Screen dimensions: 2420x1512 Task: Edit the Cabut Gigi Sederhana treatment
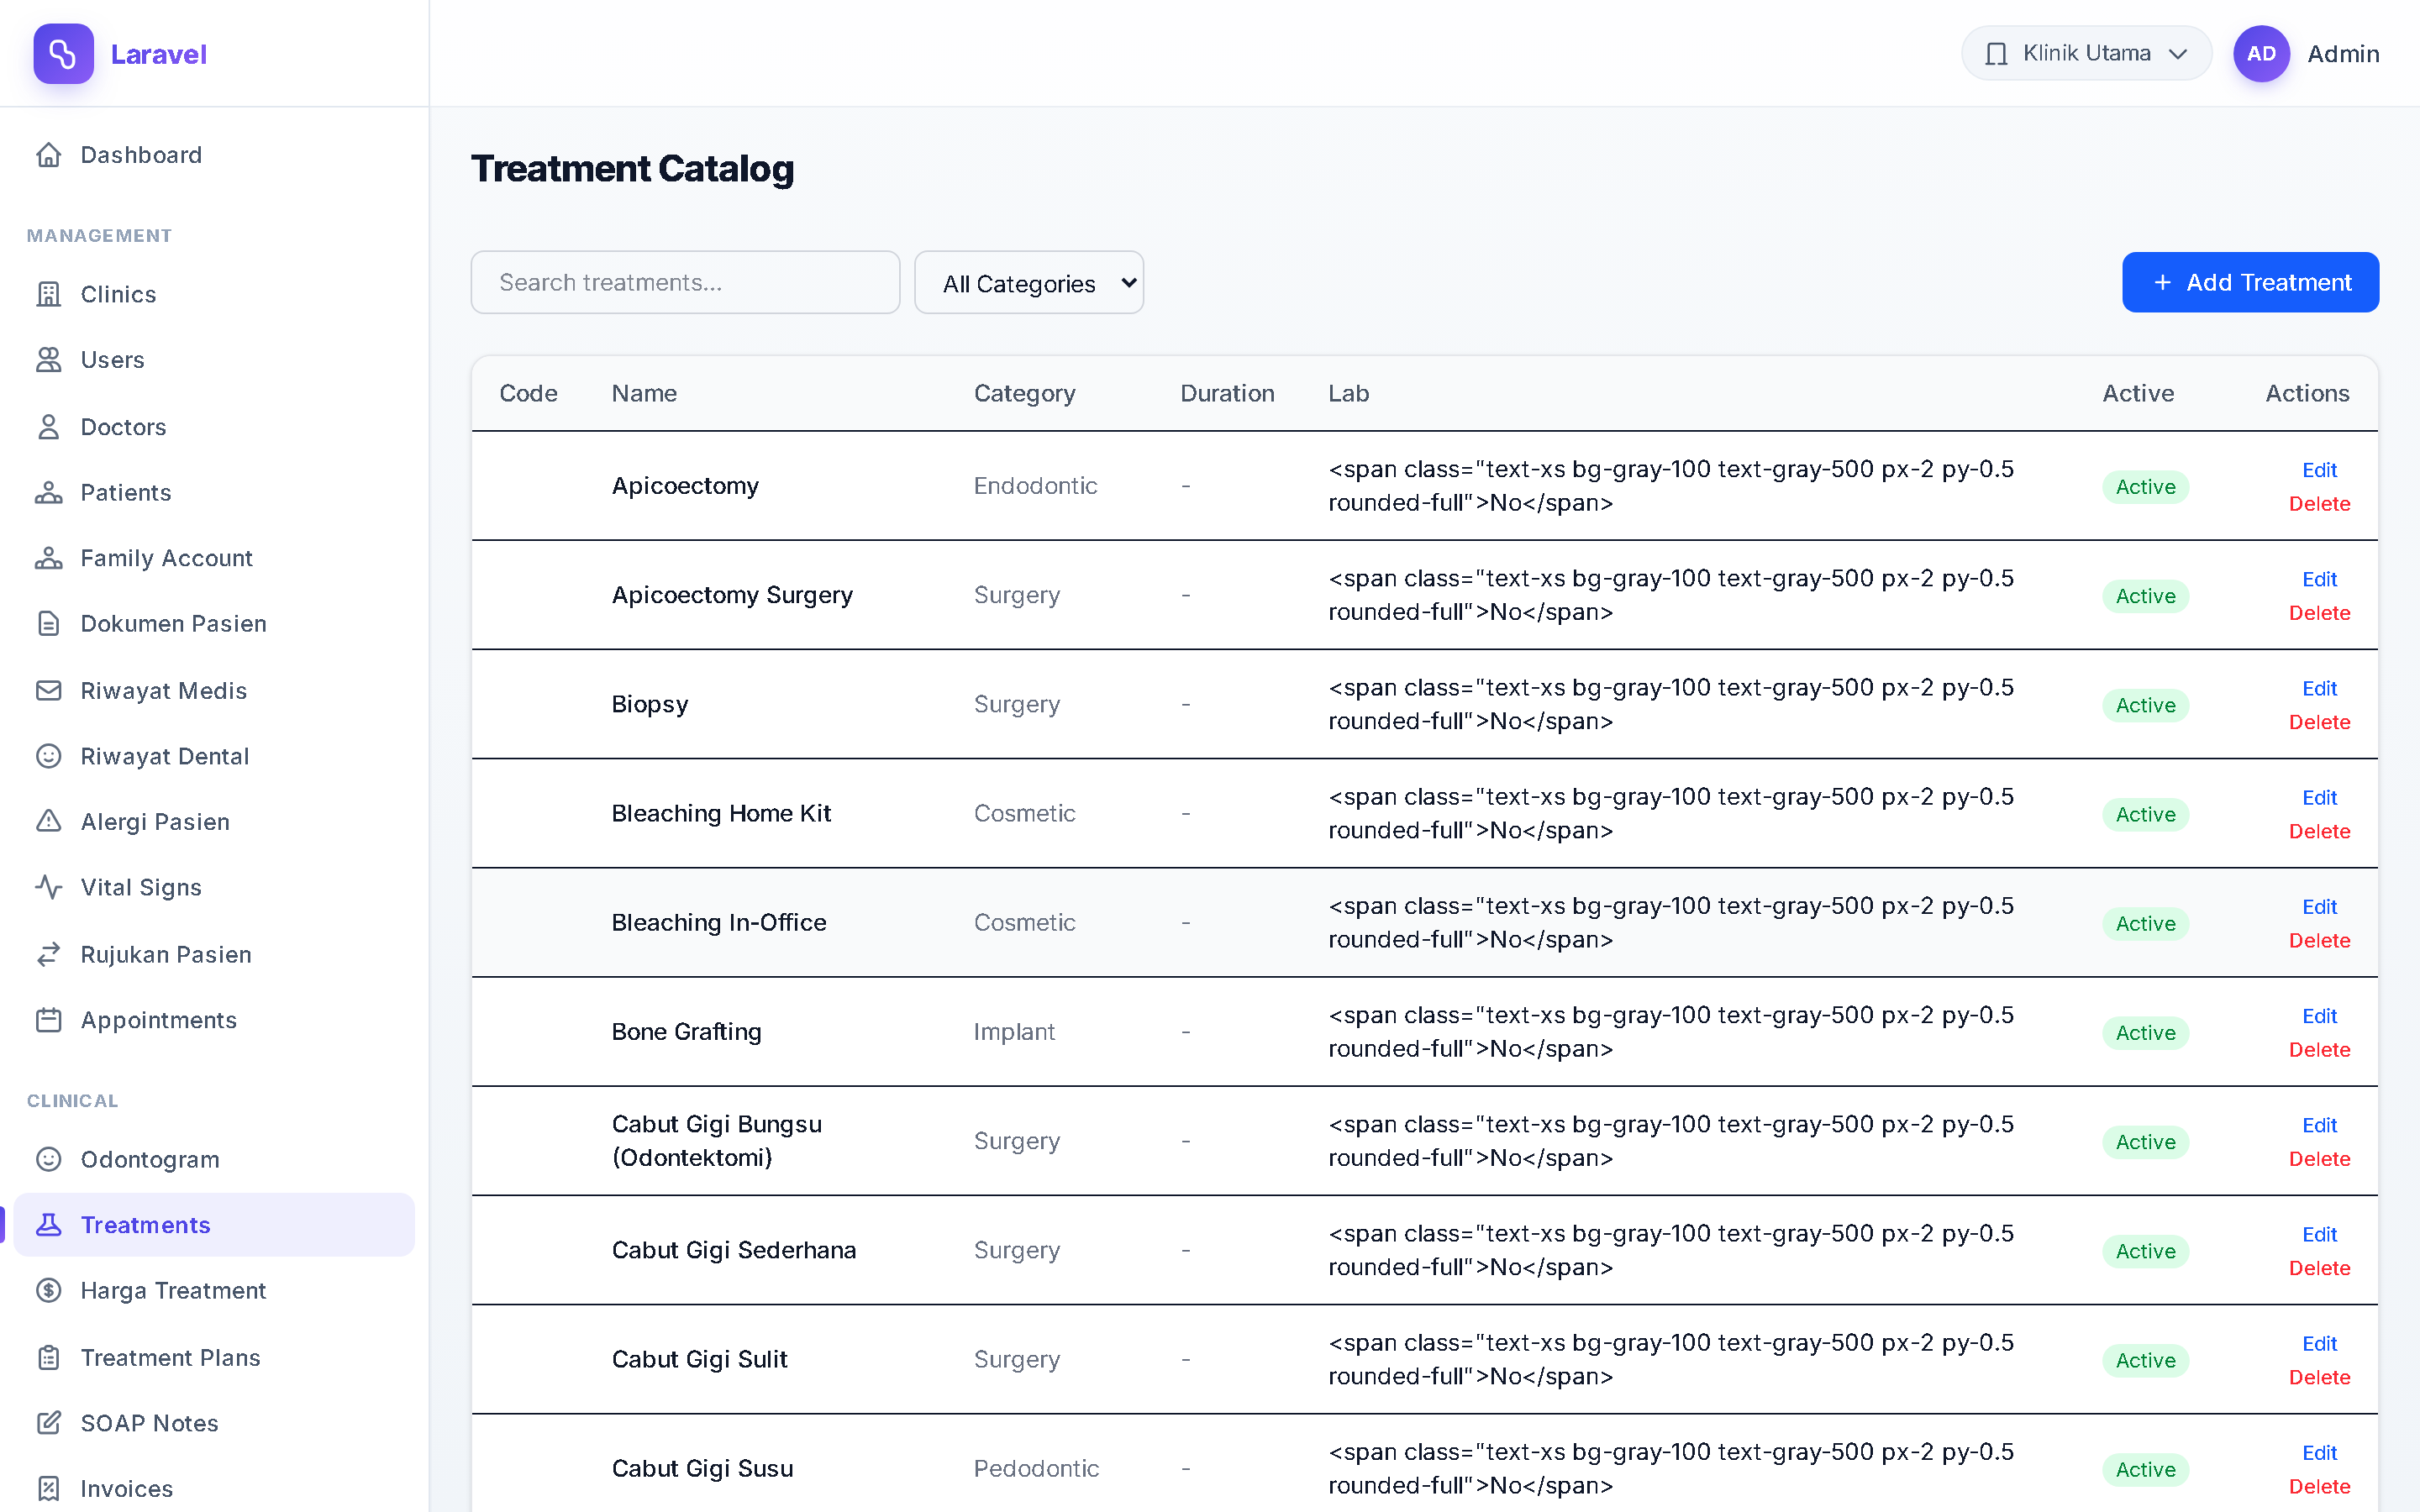[x=2319, y=1235]
